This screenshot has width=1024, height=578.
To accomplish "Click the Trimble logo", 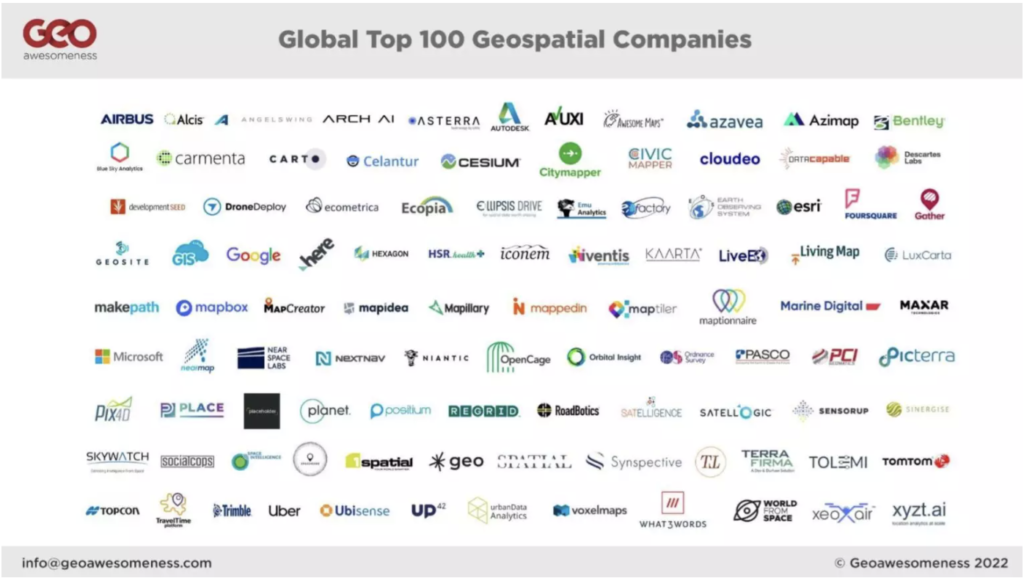I will click(232, 511).
